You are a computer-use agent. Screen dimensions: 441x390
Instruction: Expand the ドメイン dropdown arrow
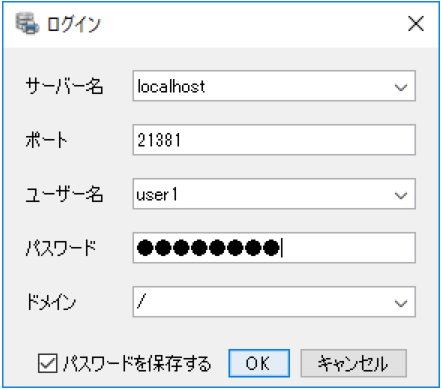point(401,303)
